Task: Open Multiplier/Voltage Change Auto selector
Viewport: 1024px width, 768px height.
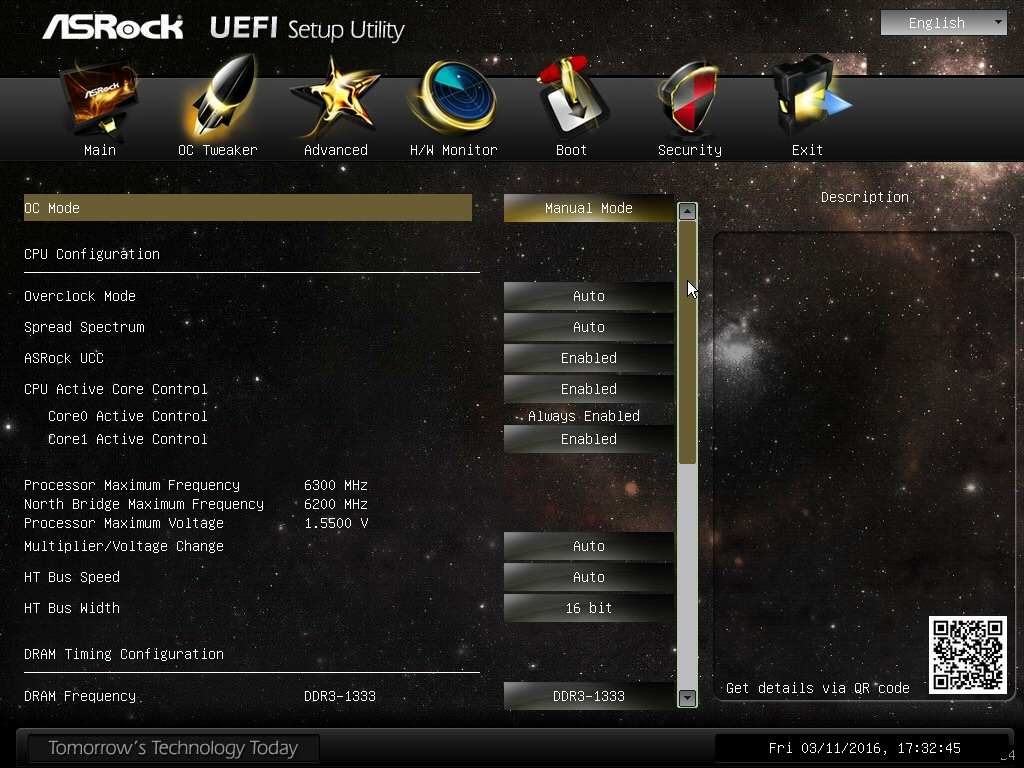Action: click(588, 546)
